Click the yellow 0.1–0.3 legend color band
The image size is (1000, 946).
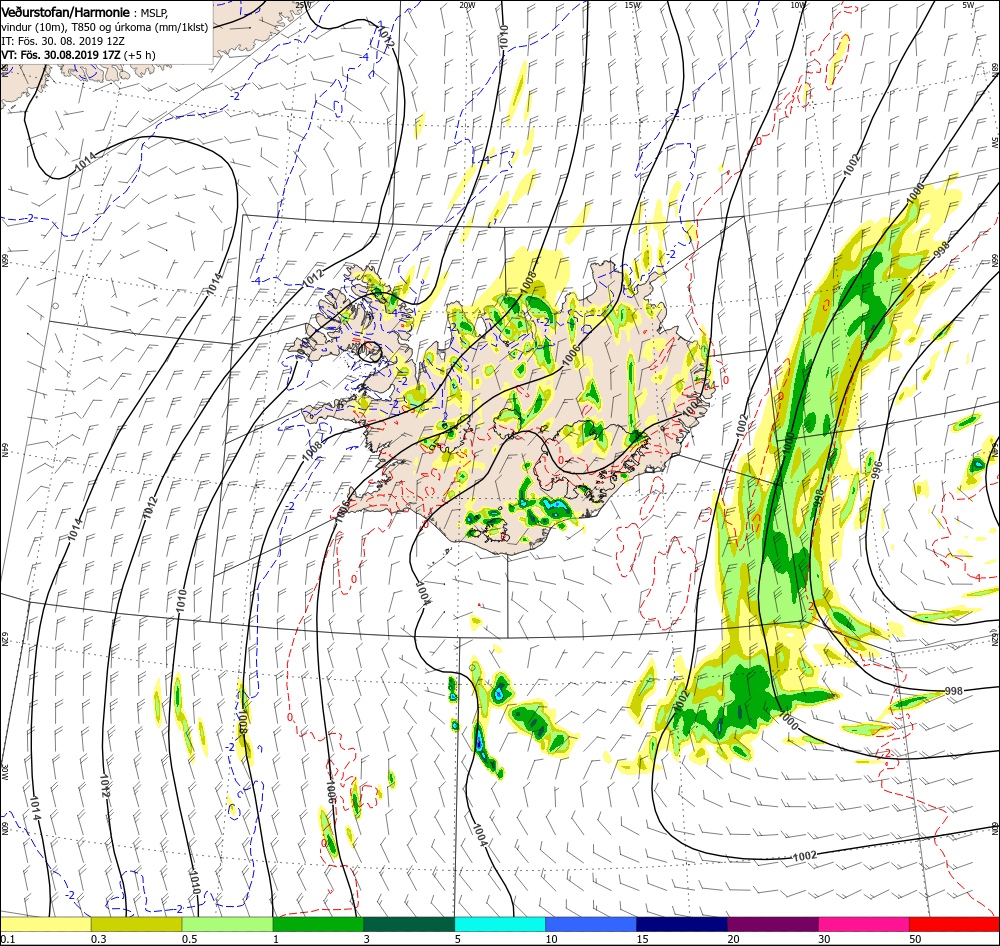click(x=45, y=924)
